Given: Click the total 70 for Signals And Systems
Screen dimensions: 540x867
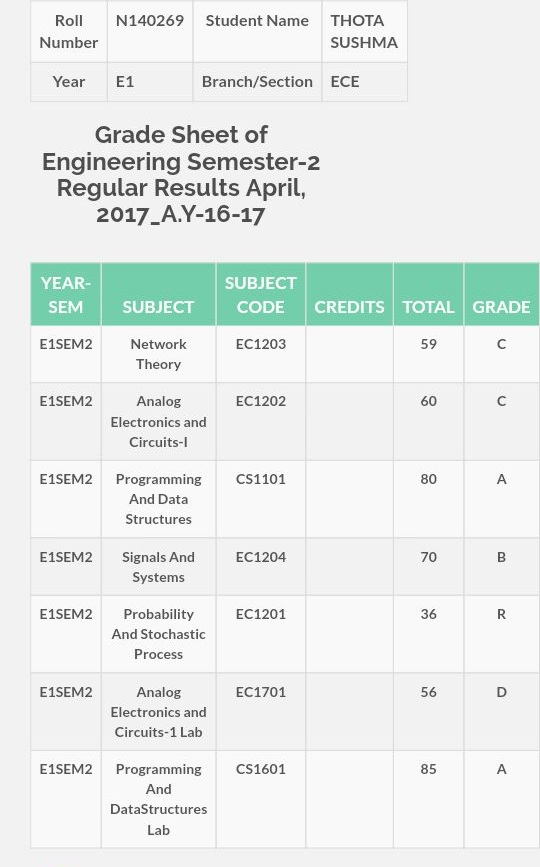Looking at the screenshot, I should [x=428, y=557].
